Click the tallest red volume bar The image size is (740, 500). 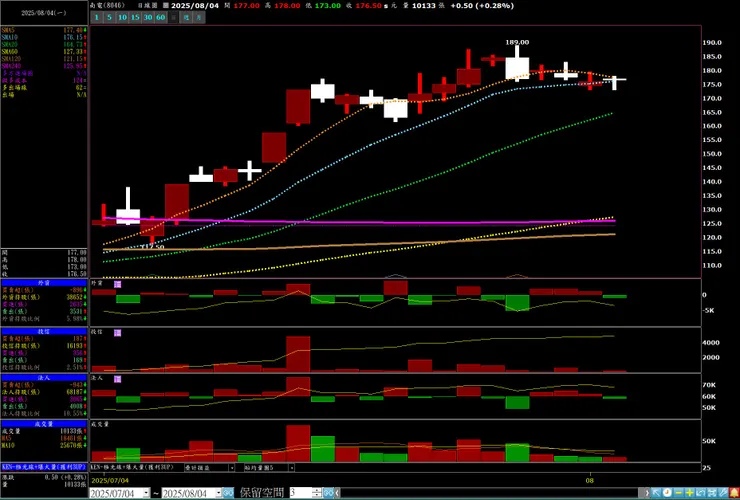coord(298,443)
